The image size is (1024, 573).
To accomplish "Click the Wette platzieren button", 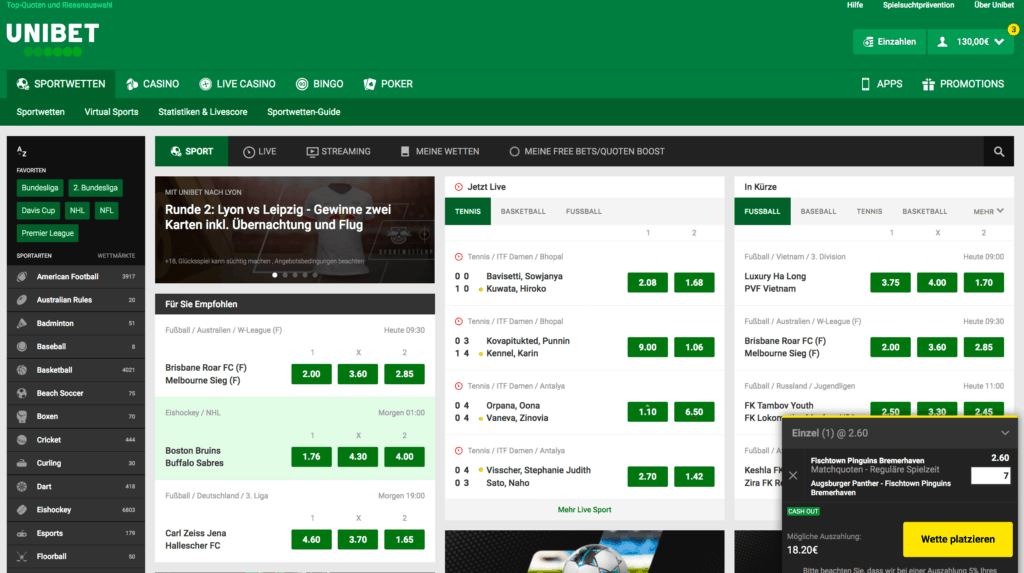I will click(x=957, y=540).
